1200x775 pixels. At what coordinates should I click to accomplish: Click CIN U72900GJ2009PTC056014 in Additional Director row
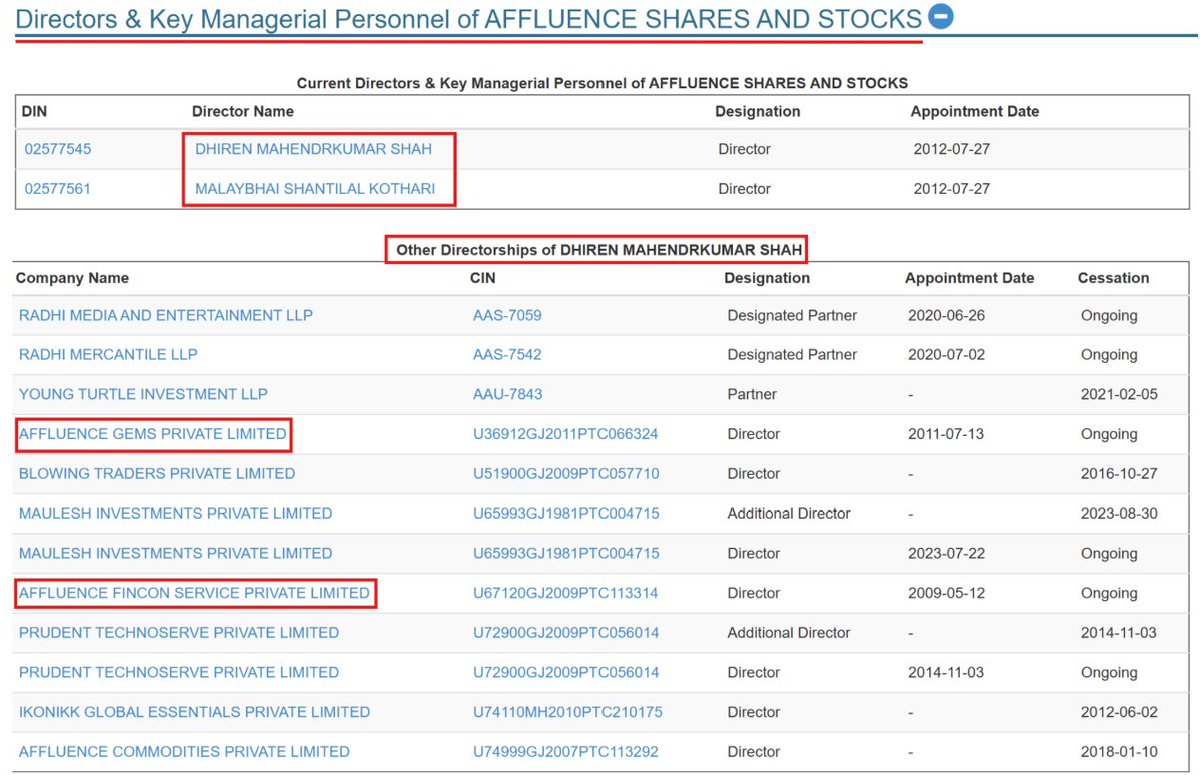click(x=566, y=633)
